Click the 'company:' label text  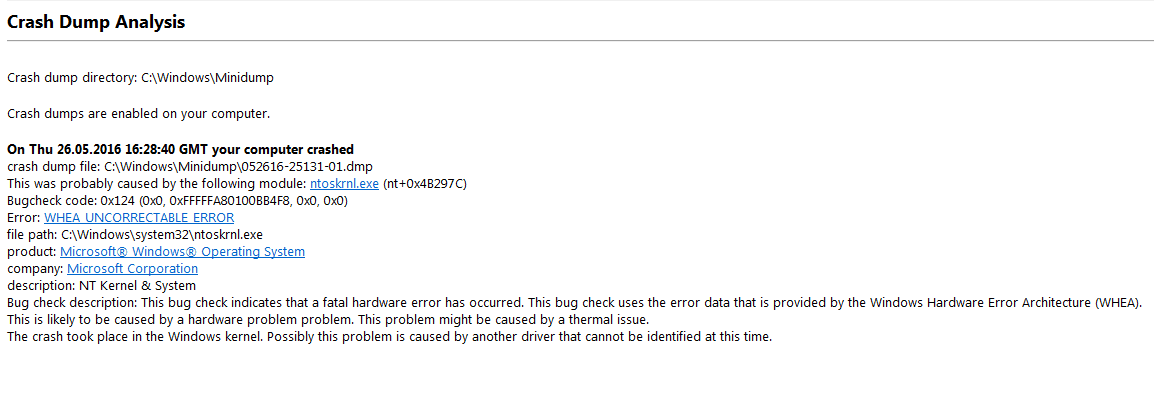tap(35, 269)
